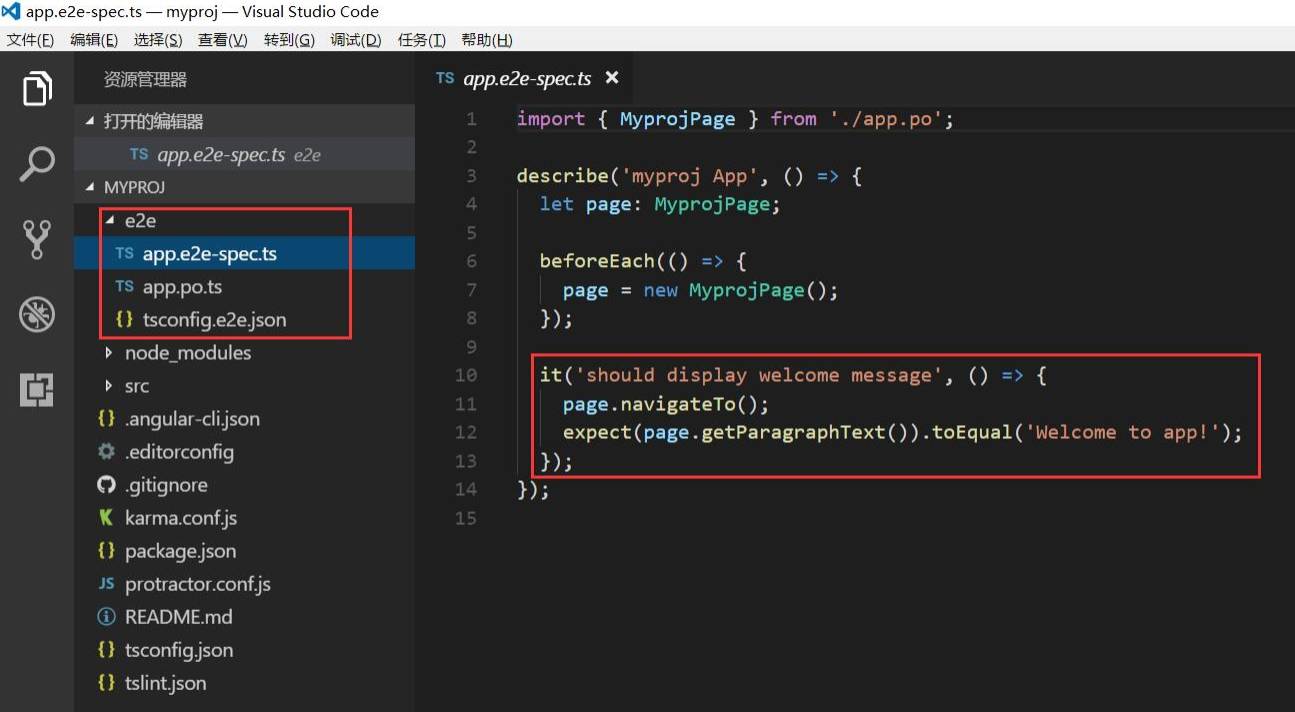Click './app.po' import path string
1295x712 pixels.
click(x=886, y=119)
